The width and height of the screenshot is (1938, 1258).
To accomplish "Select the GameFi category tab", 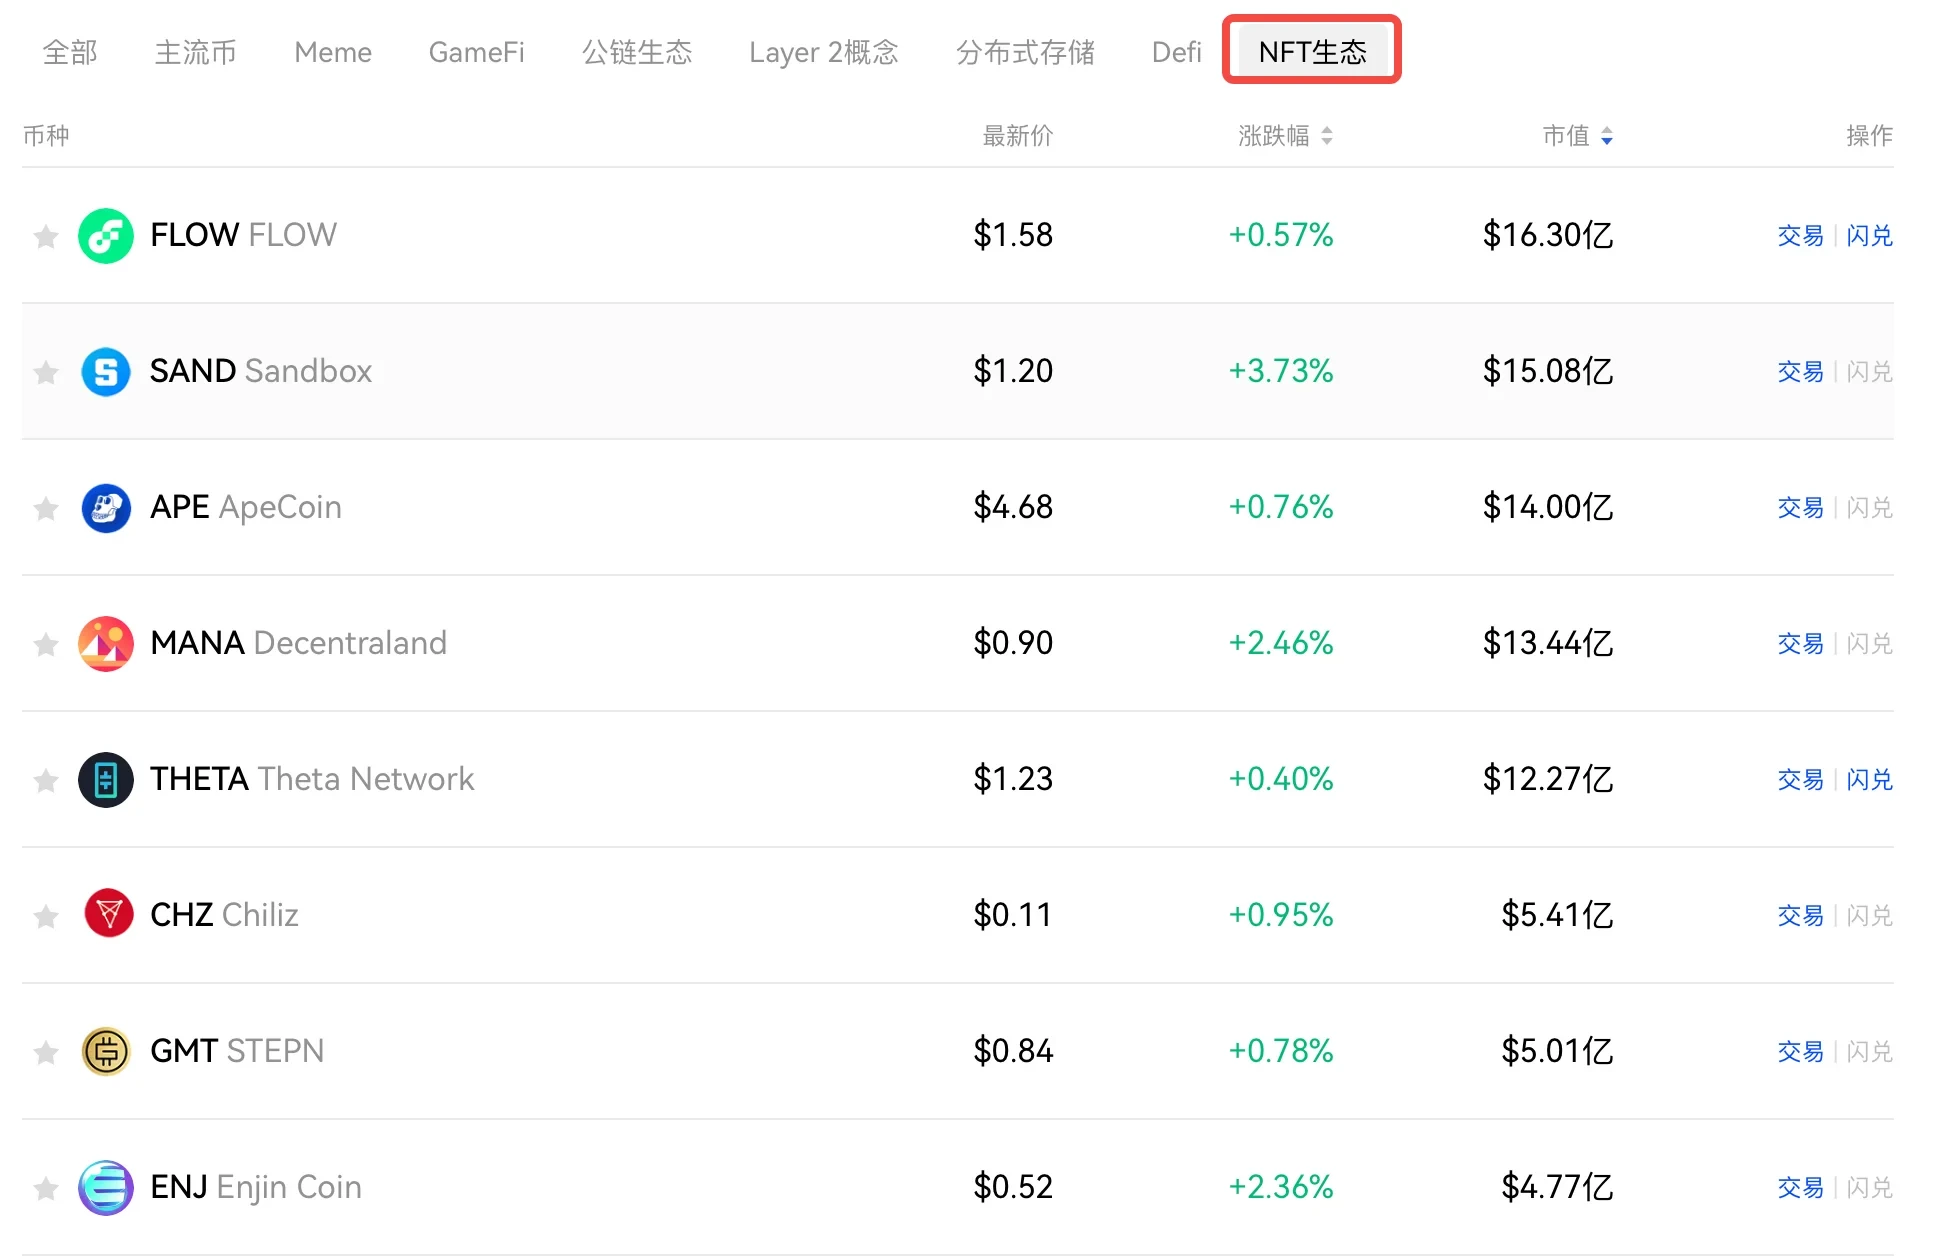I will pos(476,52).
